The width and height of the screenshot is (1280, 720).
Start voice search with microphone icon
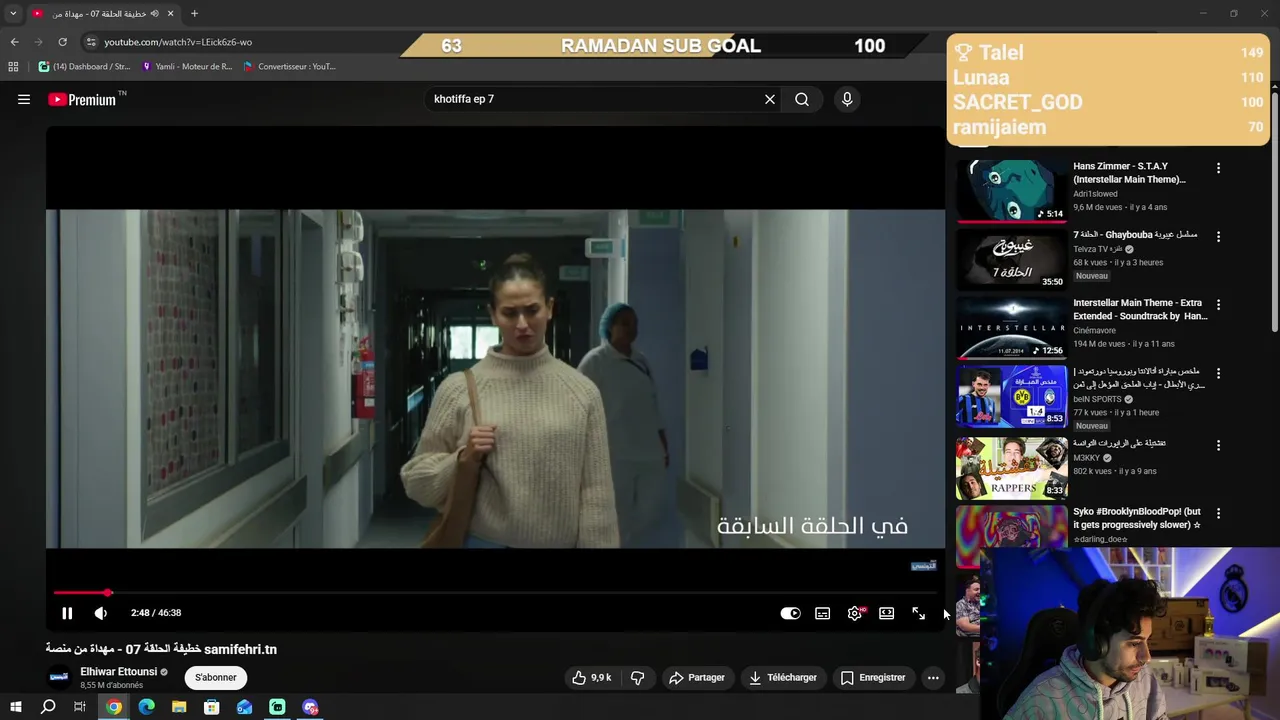pyautogui.click(x=847, y=99)
